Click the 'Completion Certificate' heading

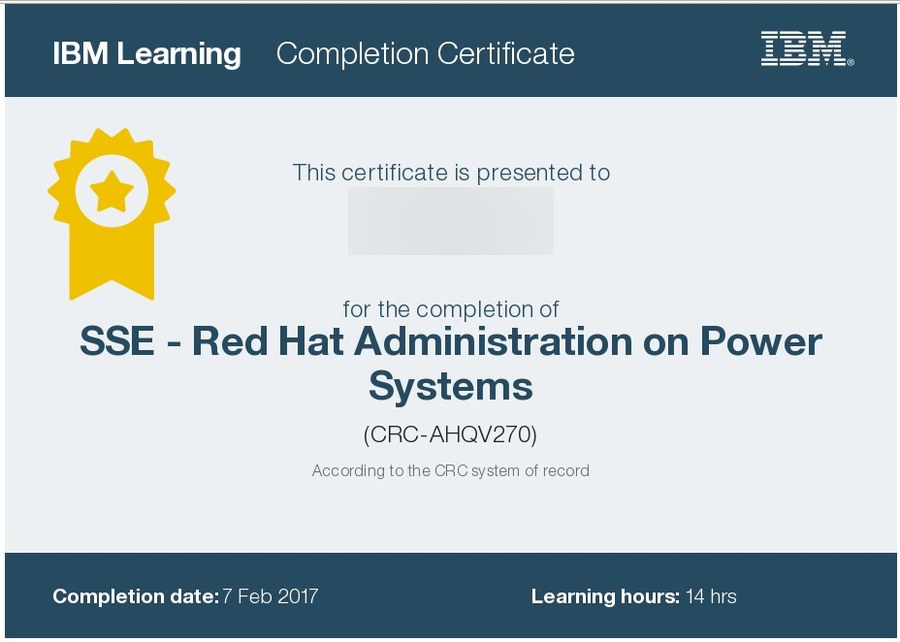425,54
